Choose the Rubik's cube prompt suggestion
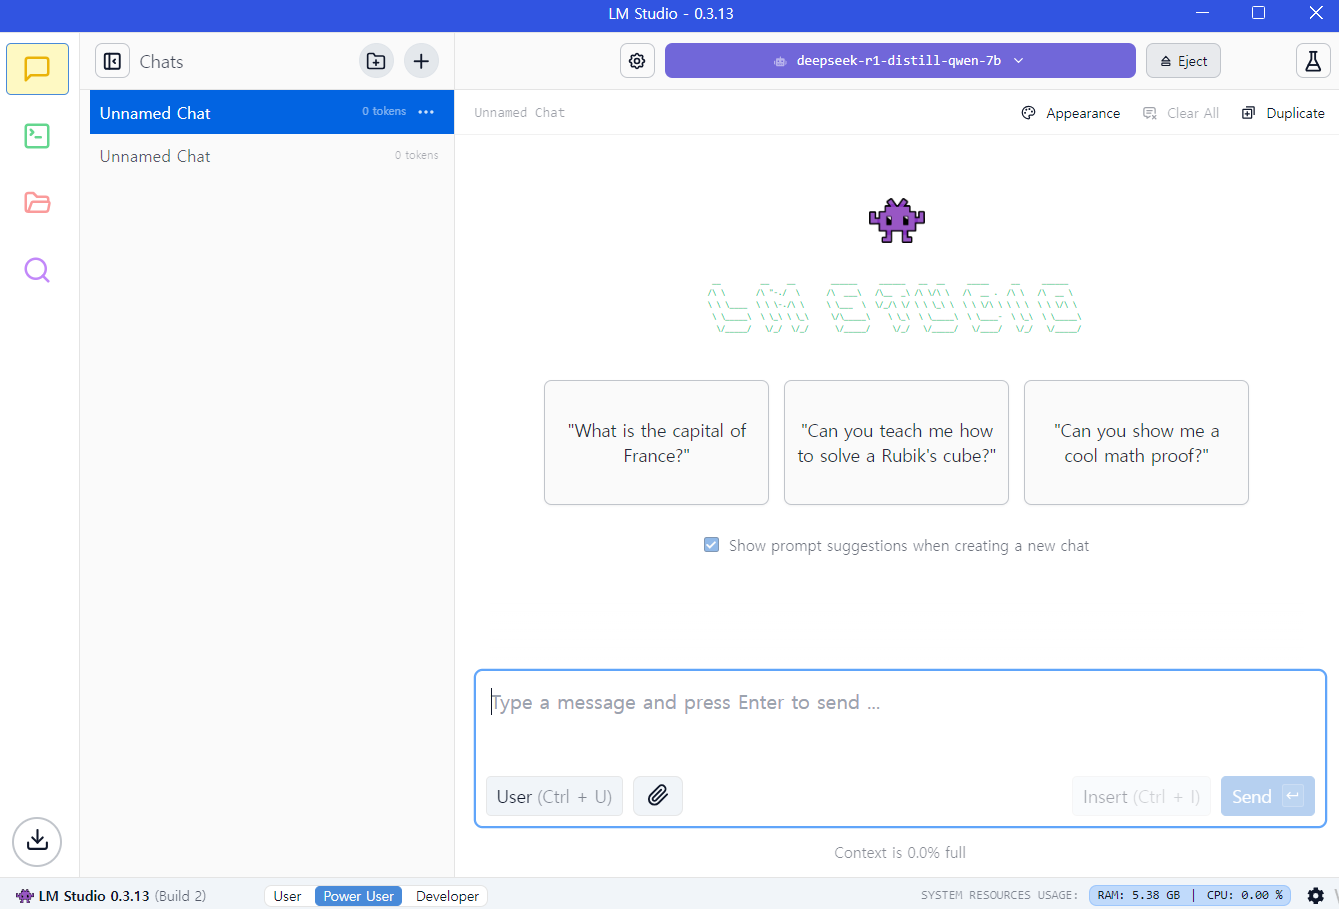 click(x=897, y=443)
